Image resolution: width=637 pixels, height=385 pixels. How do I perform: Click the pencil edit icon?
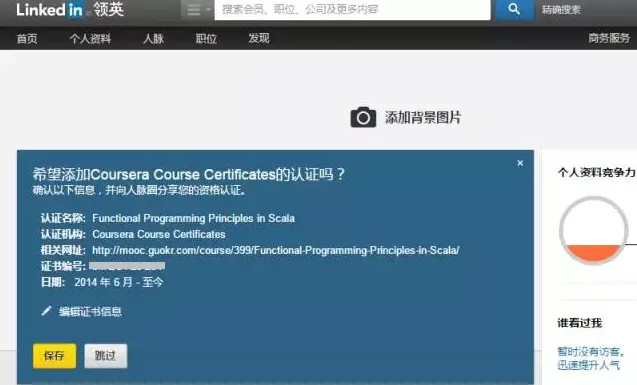pos(46,311)
